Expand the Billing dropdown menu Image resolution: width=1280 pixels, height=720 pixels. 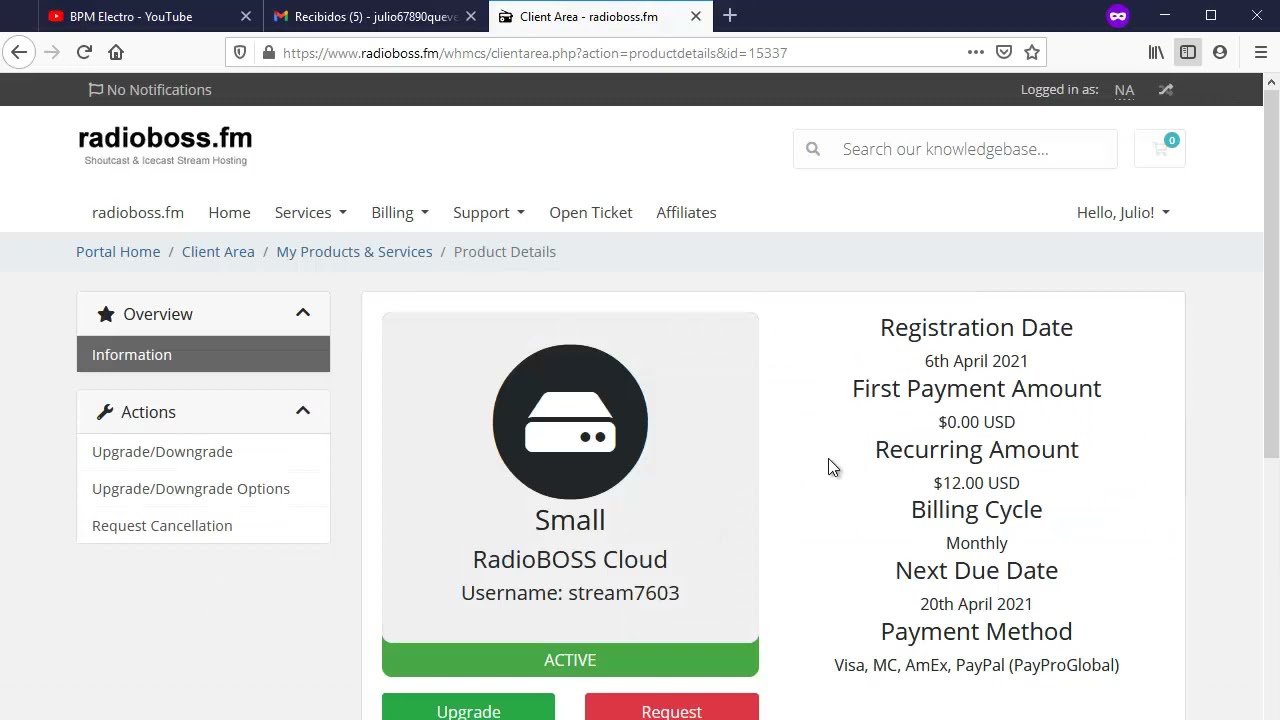[400, 212]
